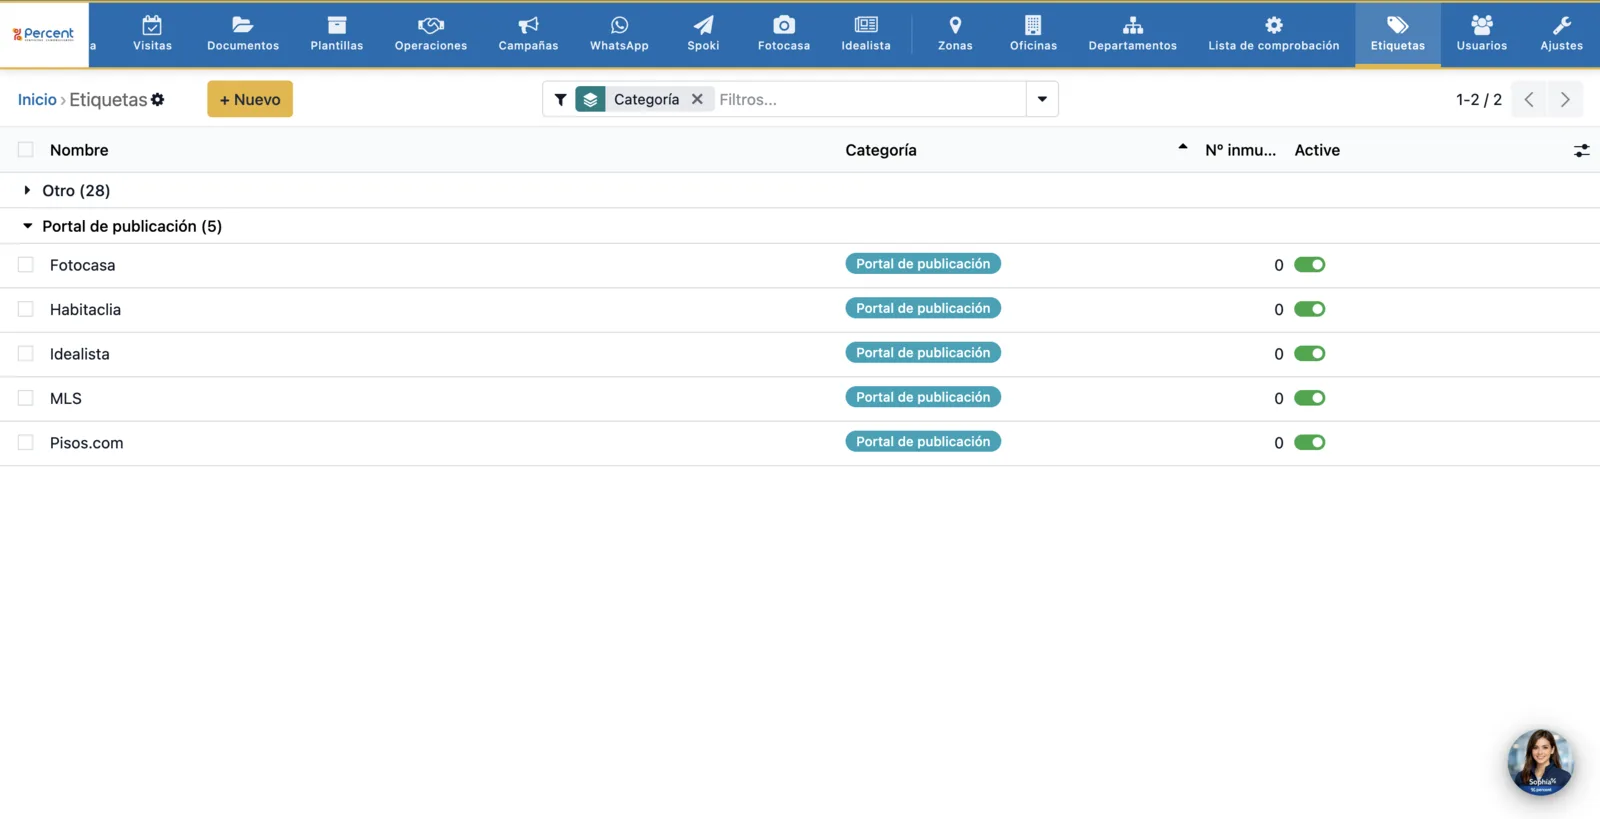Open the WhatsApp icon
This screenshot has width=1600, height=819.
619,25
